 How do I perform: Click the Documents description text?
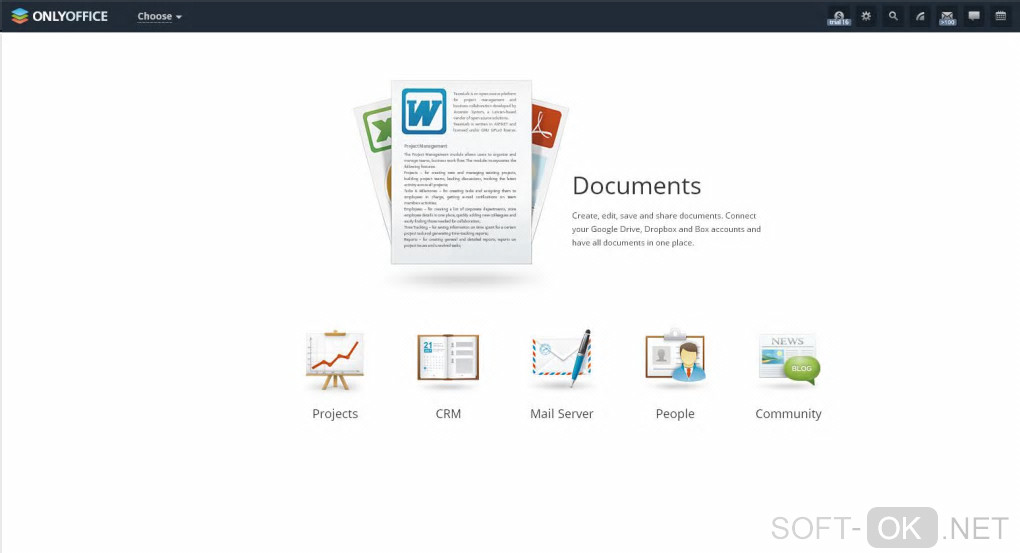(666, 229)
